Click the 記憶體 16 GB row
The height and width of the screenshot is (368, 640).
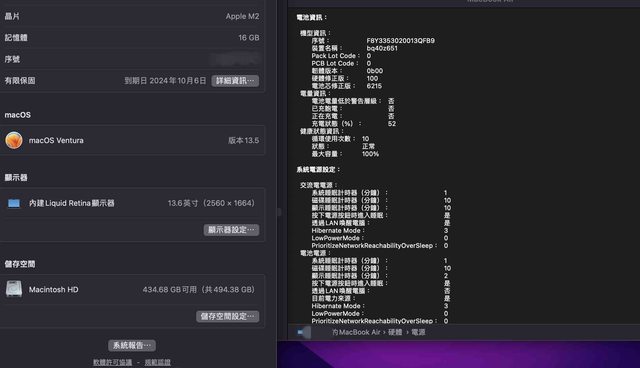pos(132,38)
